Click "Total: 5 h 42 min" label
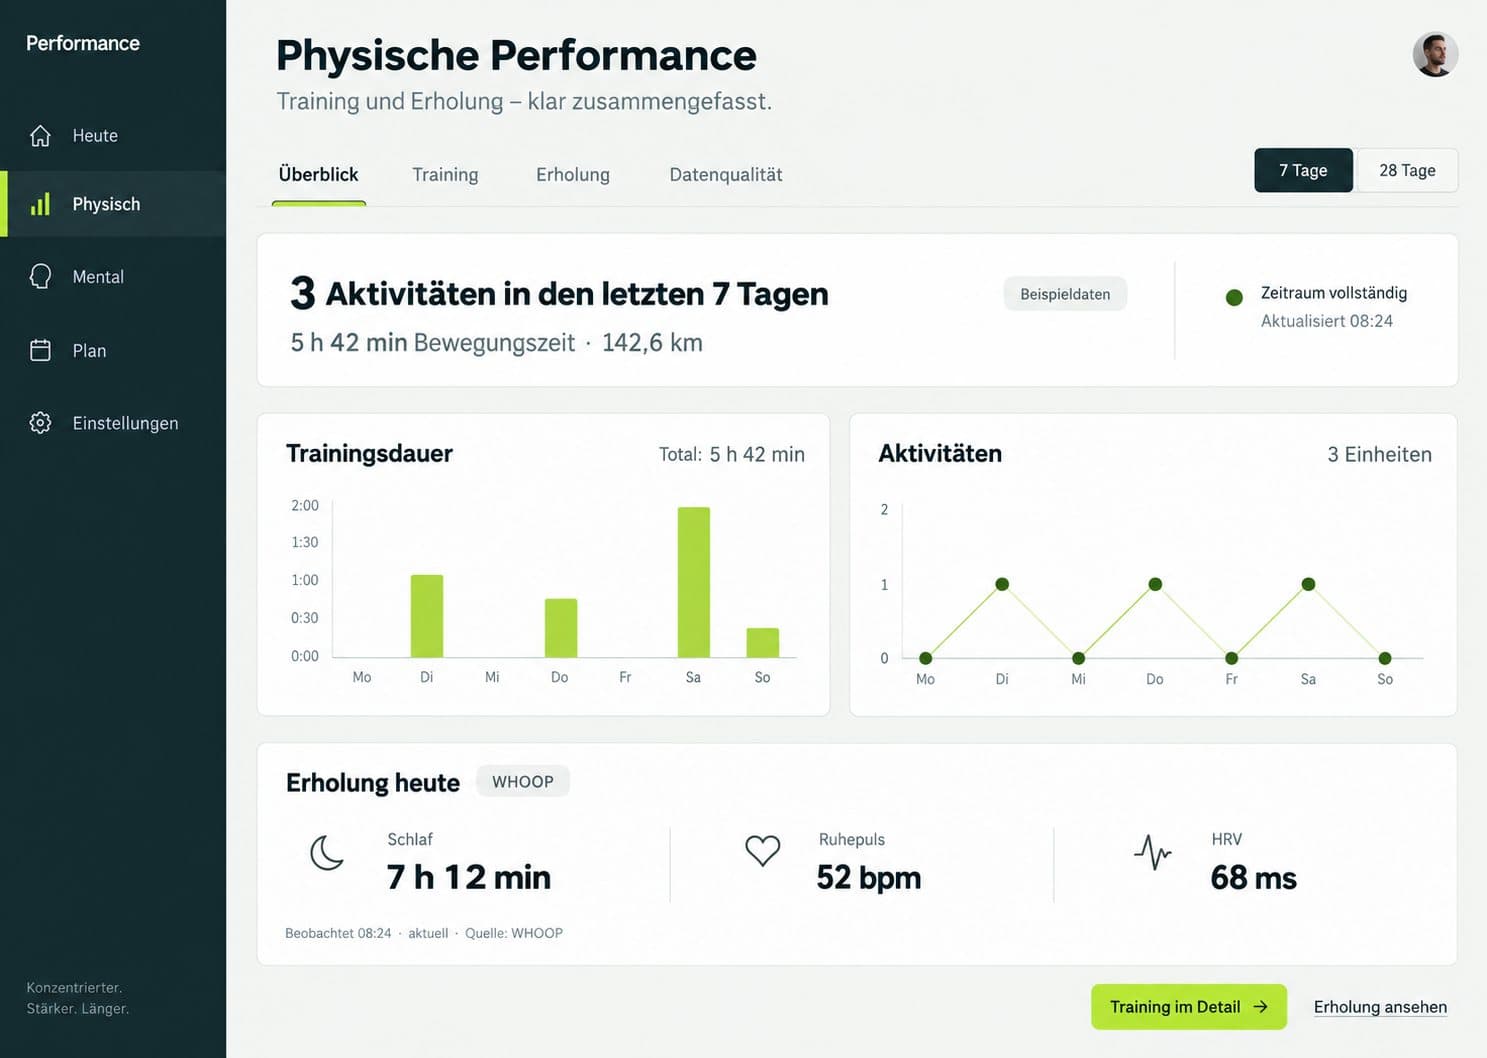 [732, 454]
